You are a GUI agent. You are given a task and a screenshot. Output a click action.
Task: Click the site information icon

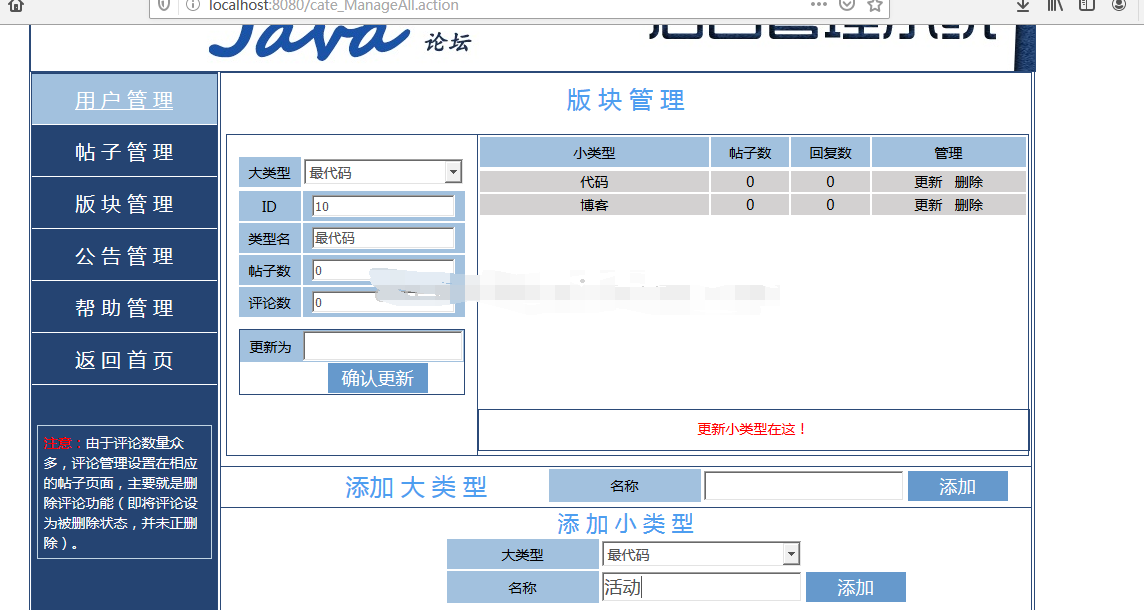click(x=193, y=6)
